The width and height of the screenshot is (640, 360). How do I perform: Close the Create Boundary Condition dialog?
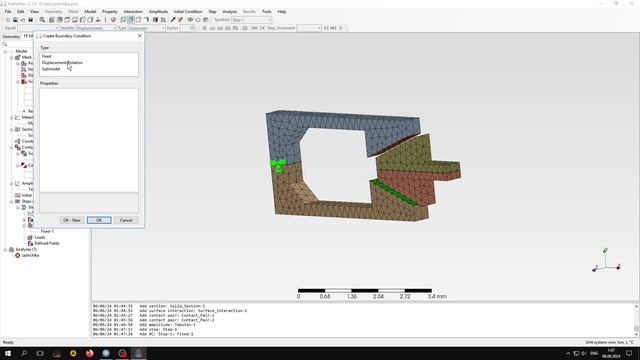point(140,36)
